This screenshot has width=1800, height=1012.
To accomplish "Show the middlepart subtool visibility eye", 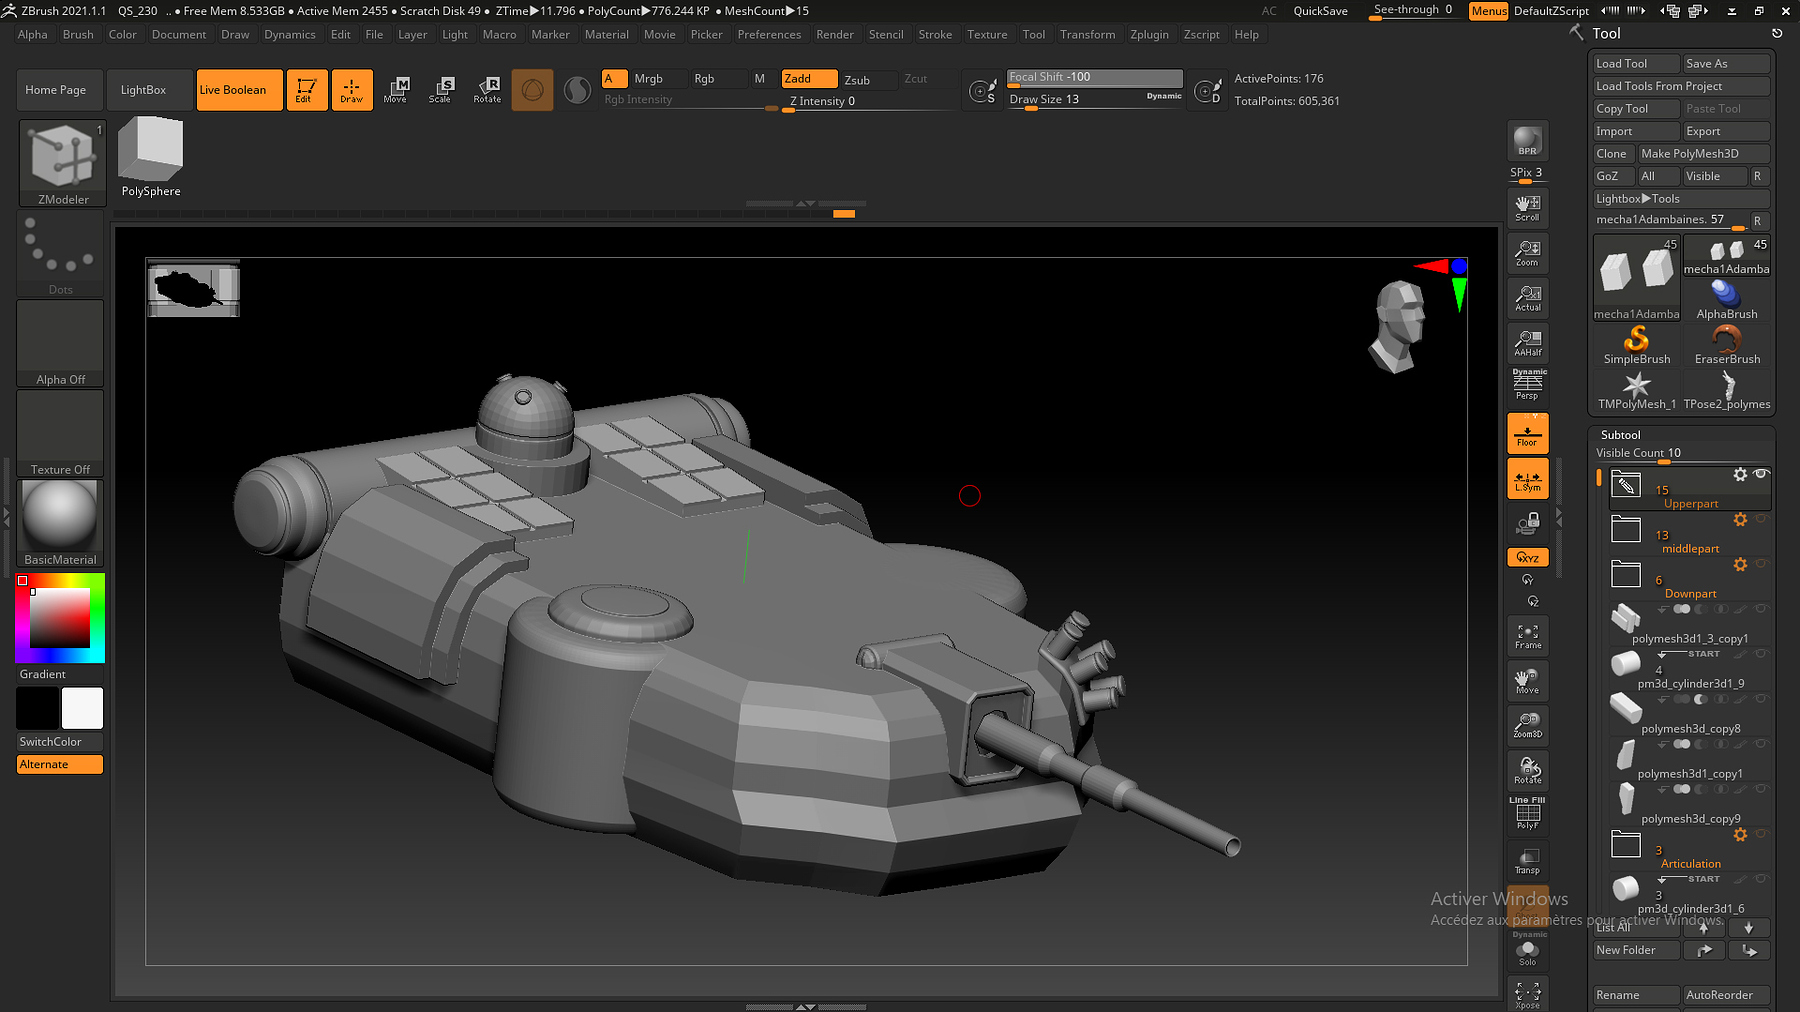I will click(x=1763, y=520).
